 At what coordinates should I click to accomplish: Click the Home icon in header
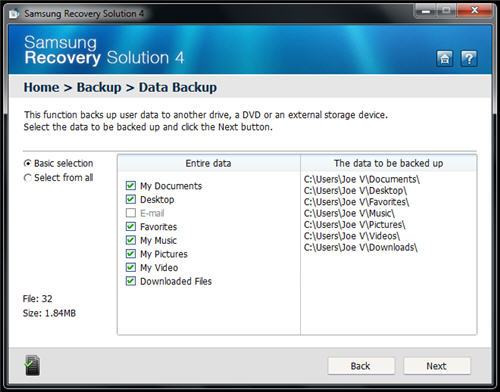coord(445,59)
